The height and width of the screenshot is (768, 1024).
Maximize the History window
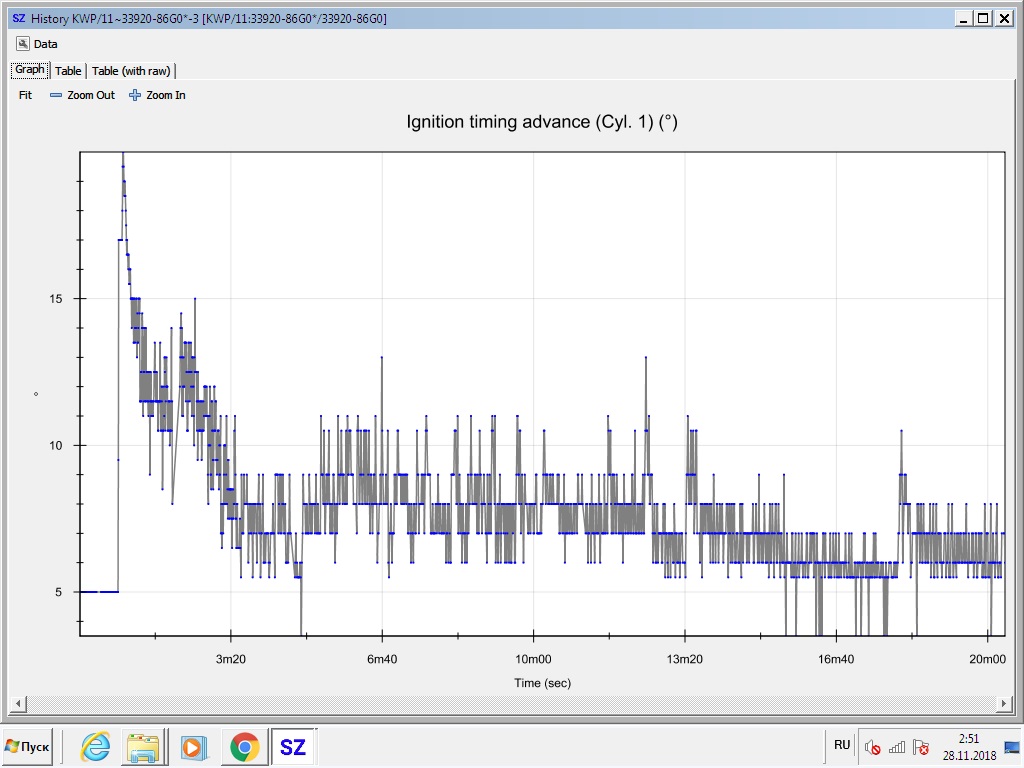tap(984, 18)
